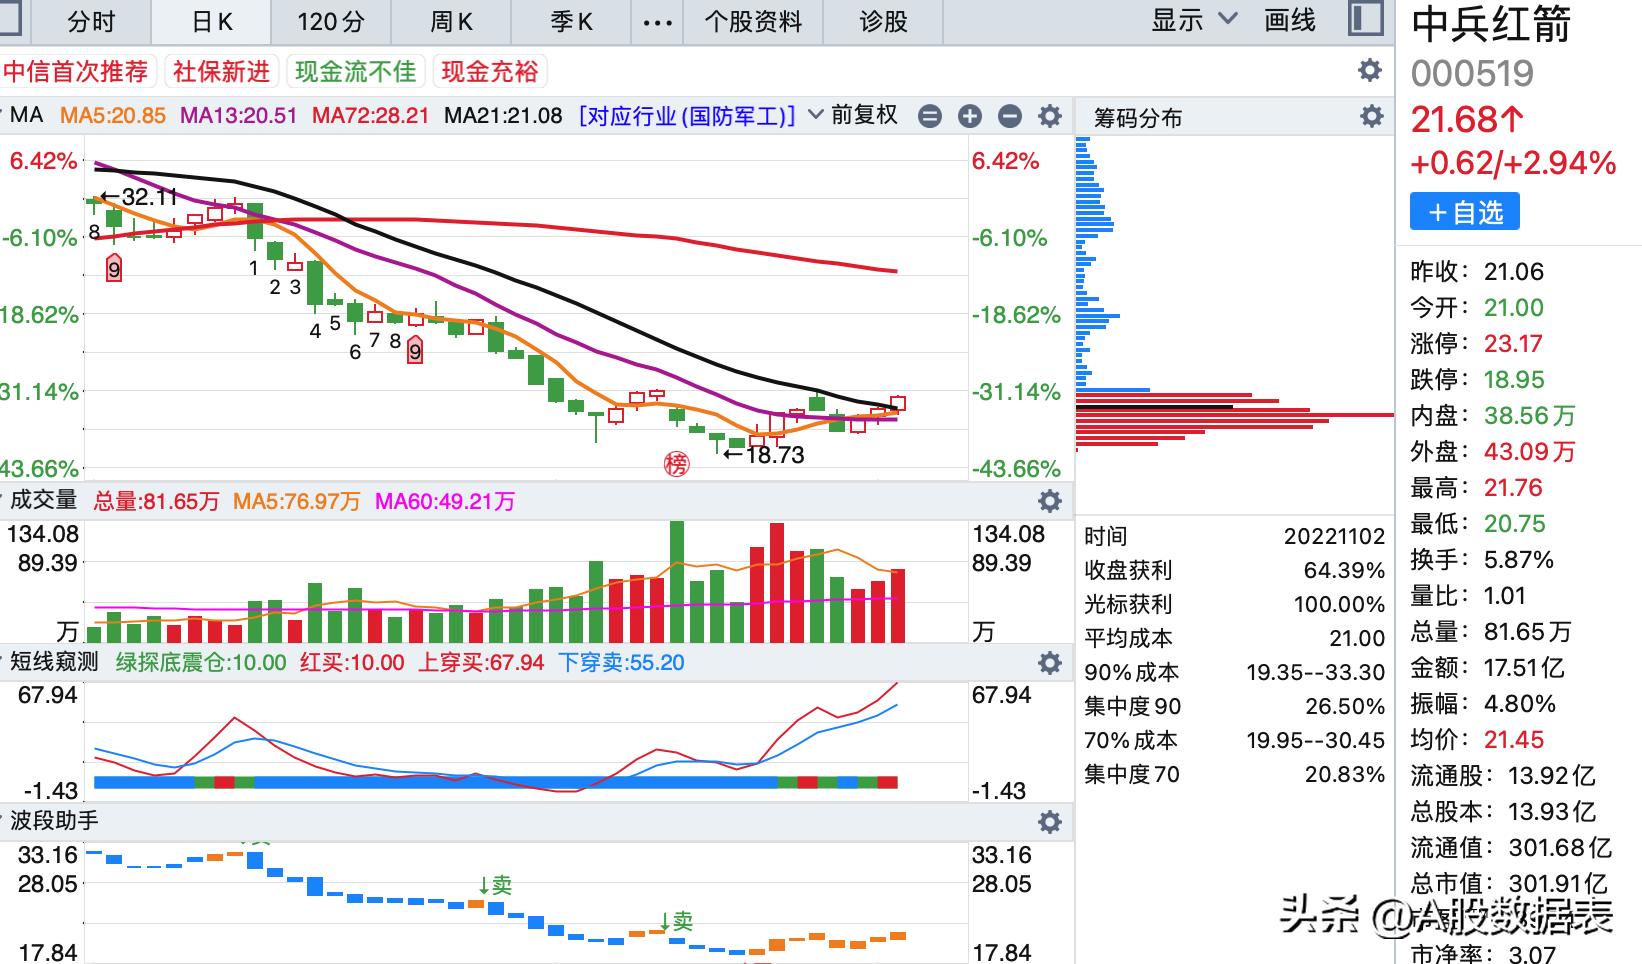The width and height of the screenshot is (1642, 964).
Task: Click 画线 to start drawing lines
Action: (1290, 20)
